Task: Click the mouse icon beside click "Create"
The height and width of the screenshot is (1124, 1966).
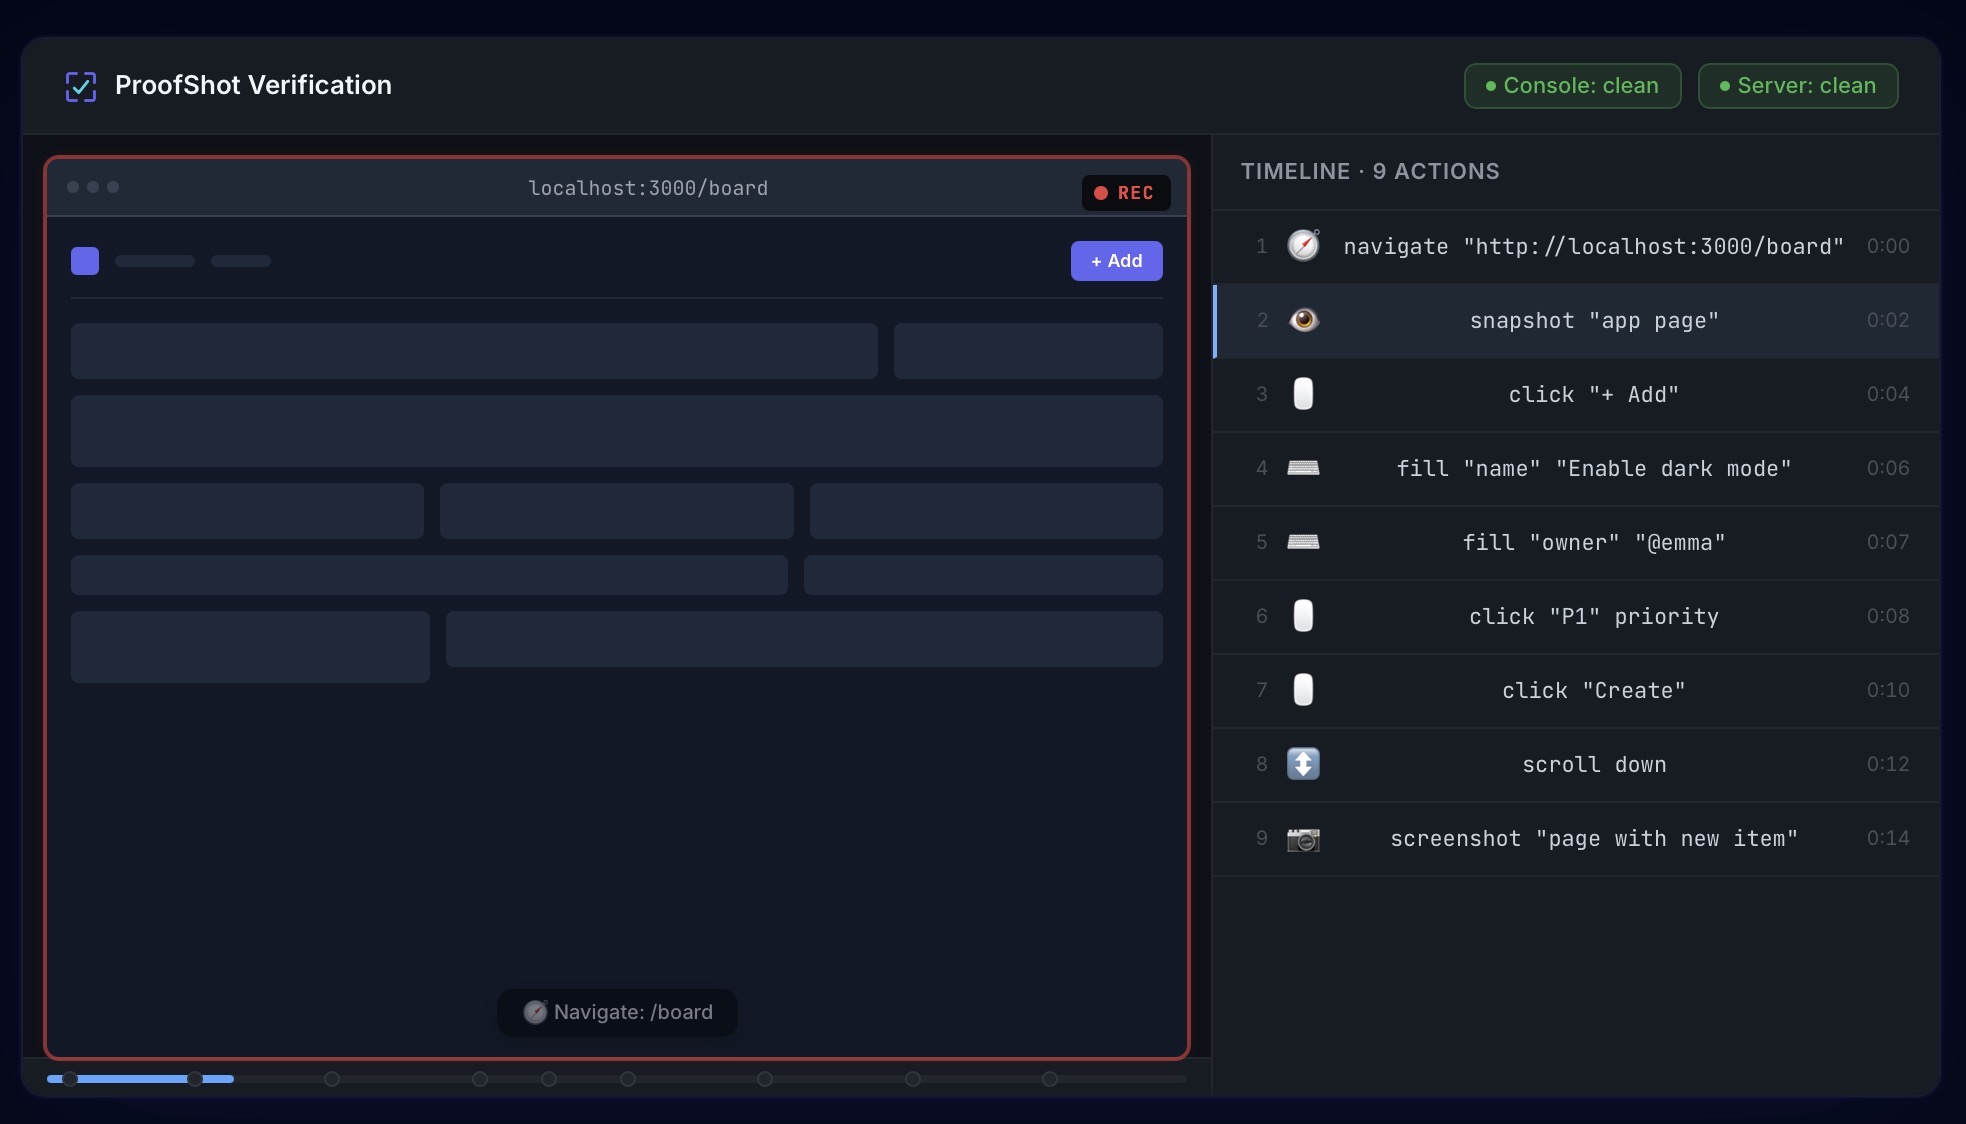Action: point(1303,690)
